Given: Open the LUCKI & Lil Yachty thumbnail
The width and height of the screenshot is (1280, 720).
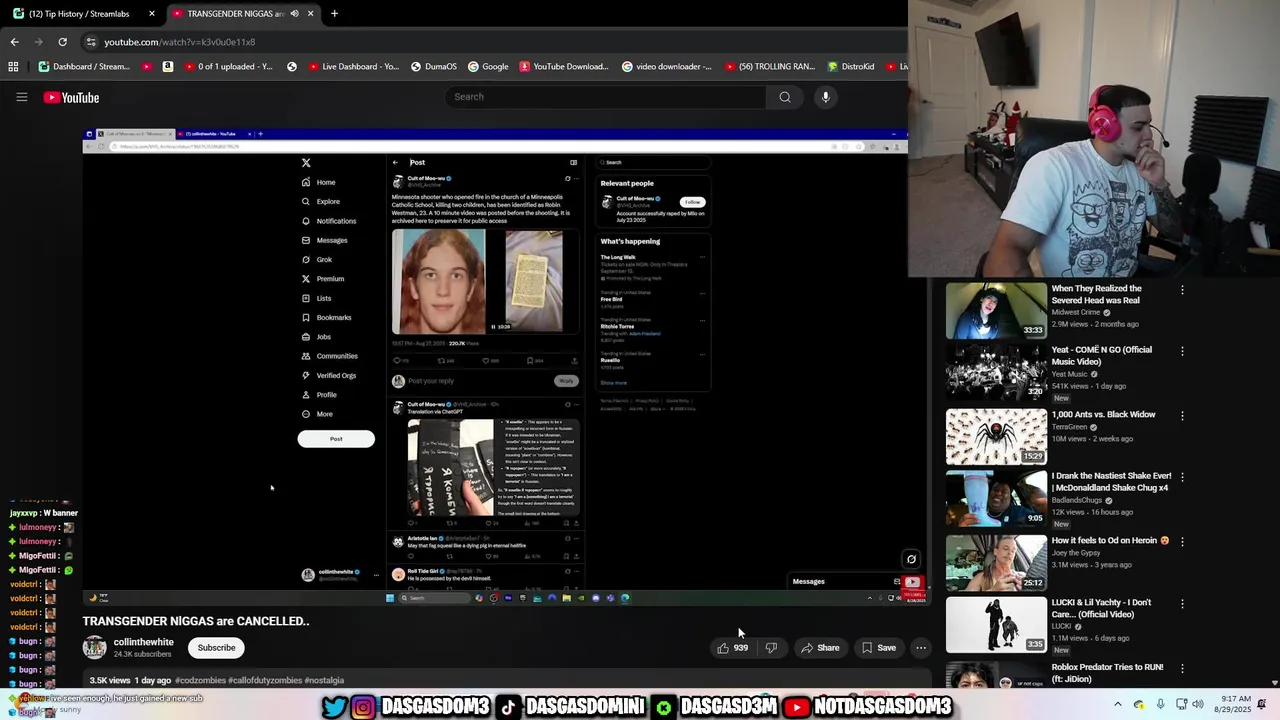Looking at the screenshot, I should click(x=996, y=624).
